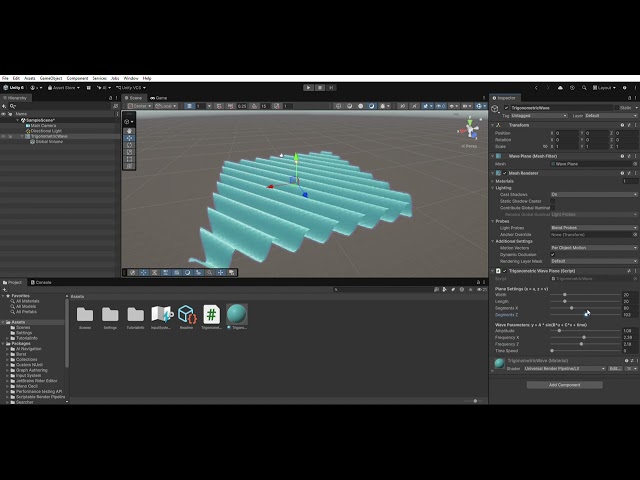Click the Mesh object picker circle
This screenshot has width=640, height=480.
[x=635, y=164]
